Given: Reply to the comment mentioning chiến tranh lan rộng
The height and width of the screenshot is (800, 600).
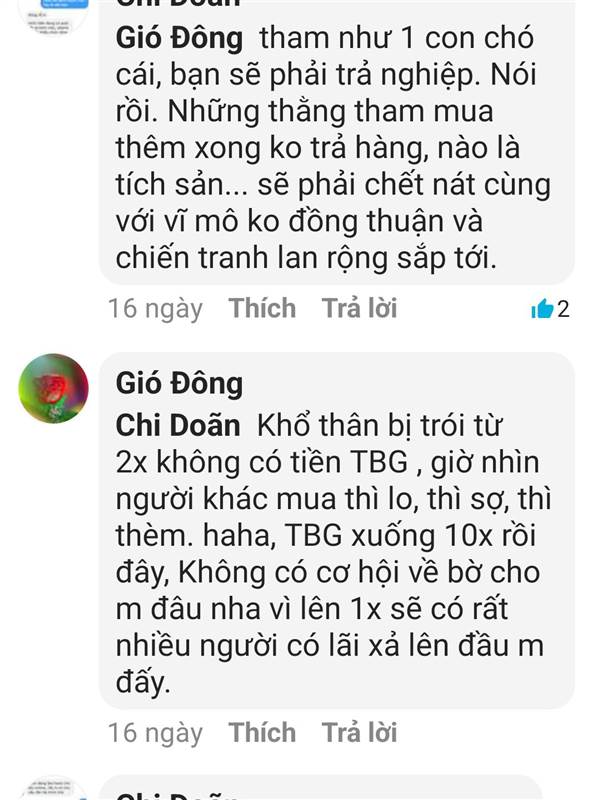Looking at the screenshot, I should 359,308.
